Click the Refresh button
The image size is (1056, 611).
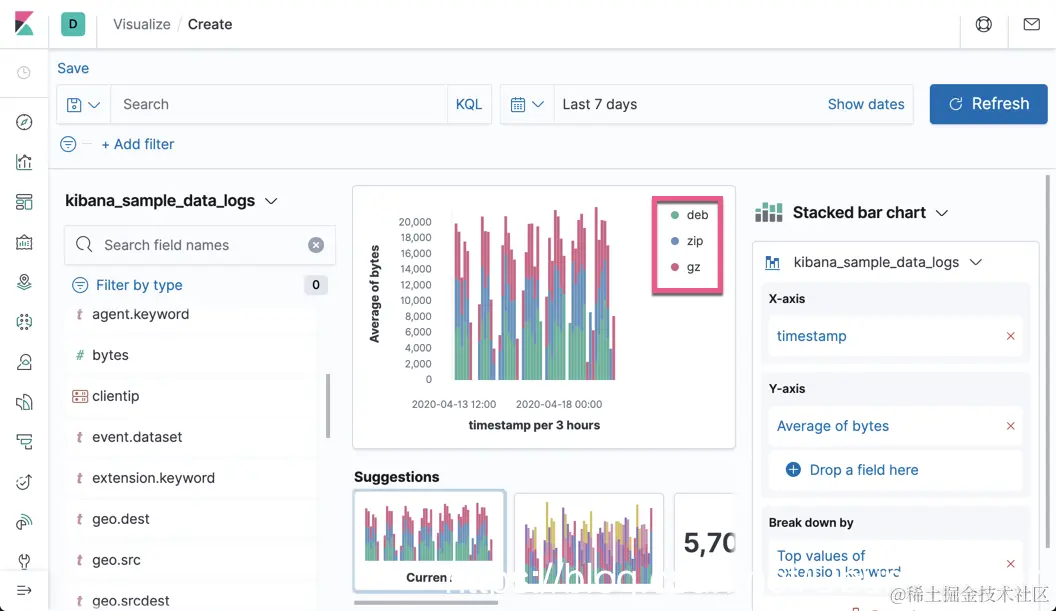pos(988,104)
